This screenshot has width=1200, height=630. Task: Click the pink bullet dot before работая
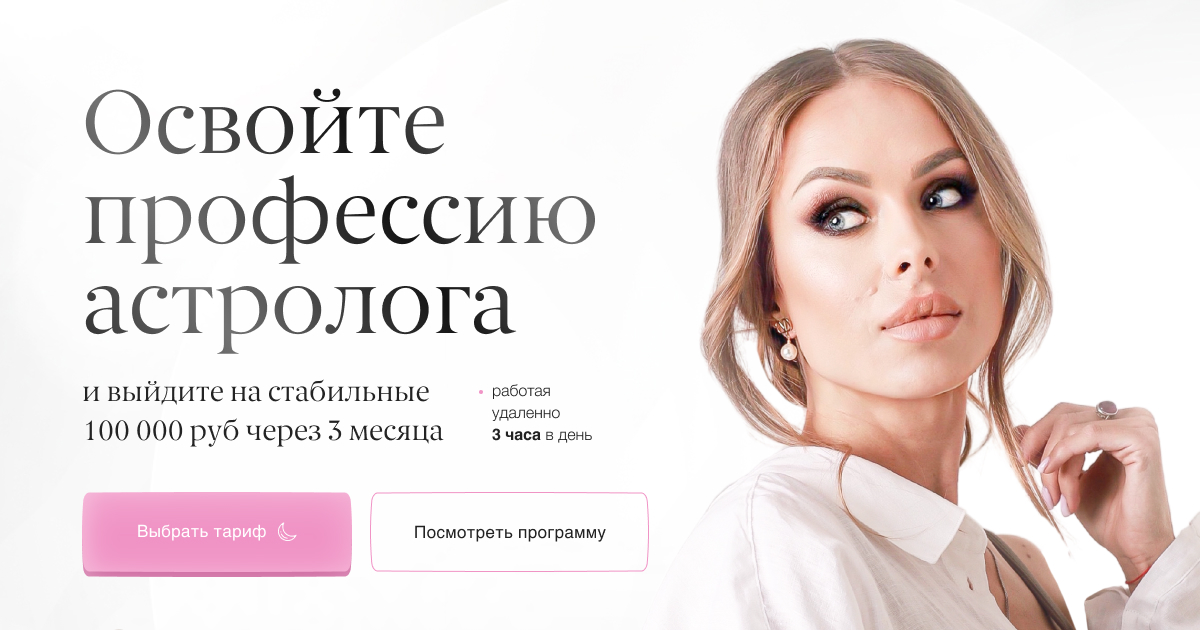(x=481, y=392)
